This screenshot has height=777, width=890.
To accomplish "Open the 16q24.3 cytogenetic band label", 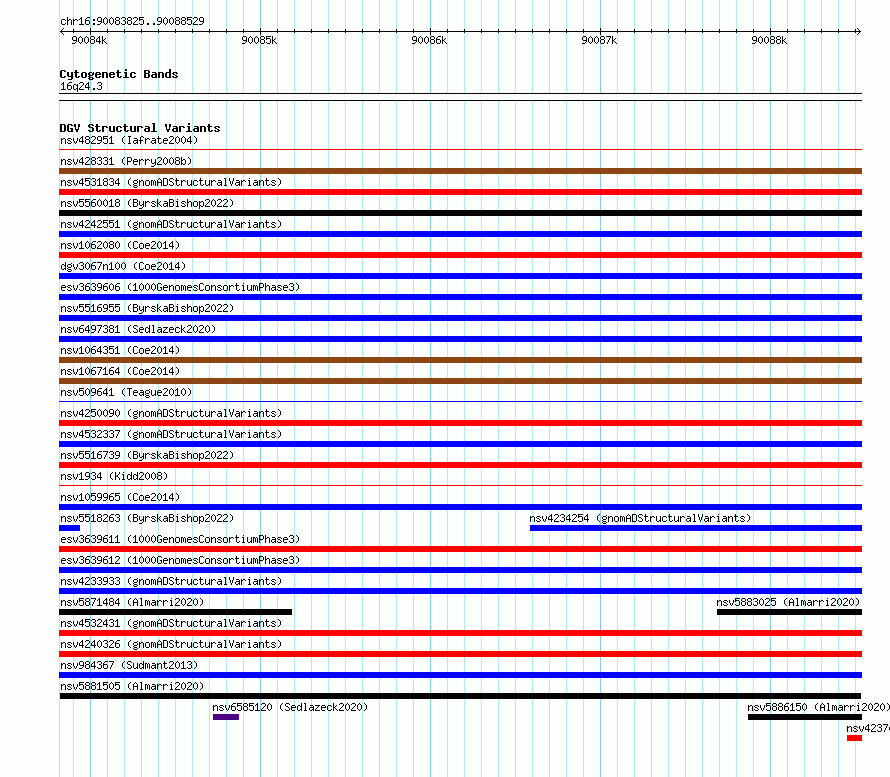I will 81,86.
